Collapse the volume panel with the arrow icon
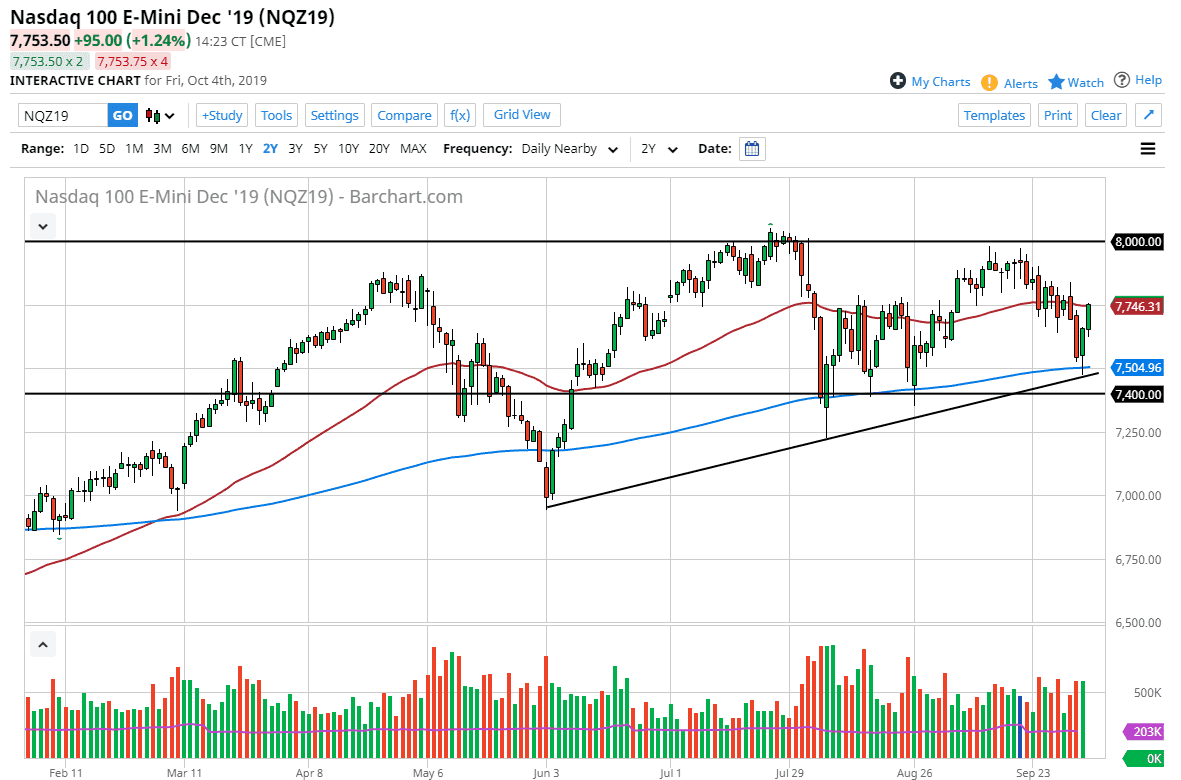 click(43, 644)
